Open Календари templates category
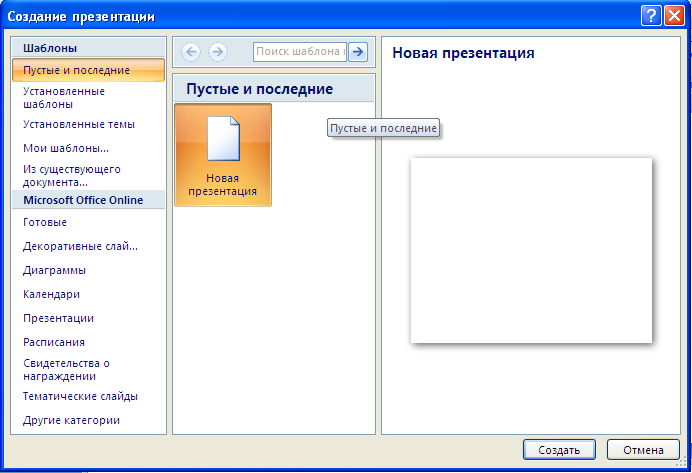Viewport: 692px width, 473px height. pos(51,294)
